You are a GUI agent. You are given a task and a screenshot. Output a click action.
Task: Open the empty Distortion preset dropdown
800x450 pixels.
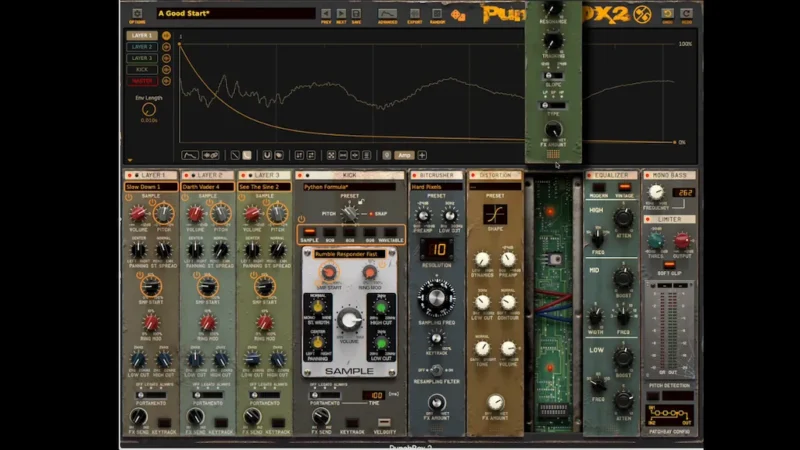coord(495,187)
